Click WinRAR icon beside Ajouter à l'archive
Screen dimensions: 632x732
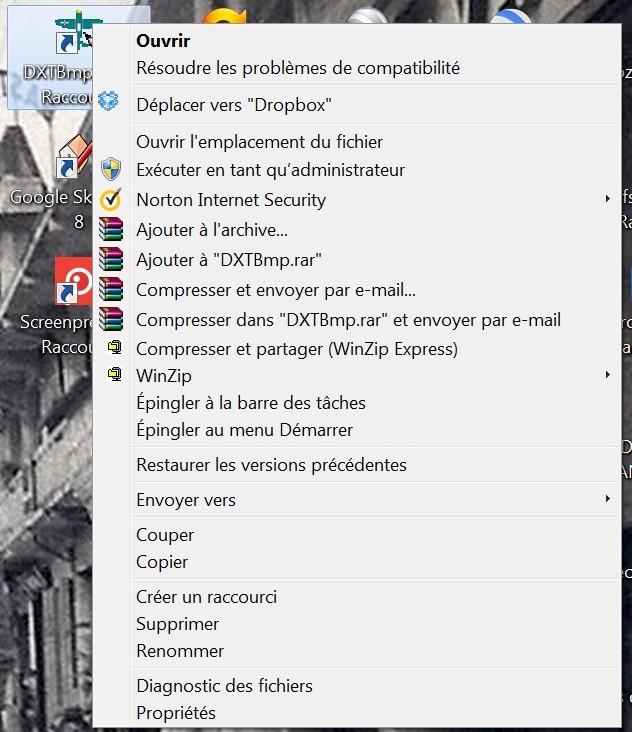[x=111, y=229]
